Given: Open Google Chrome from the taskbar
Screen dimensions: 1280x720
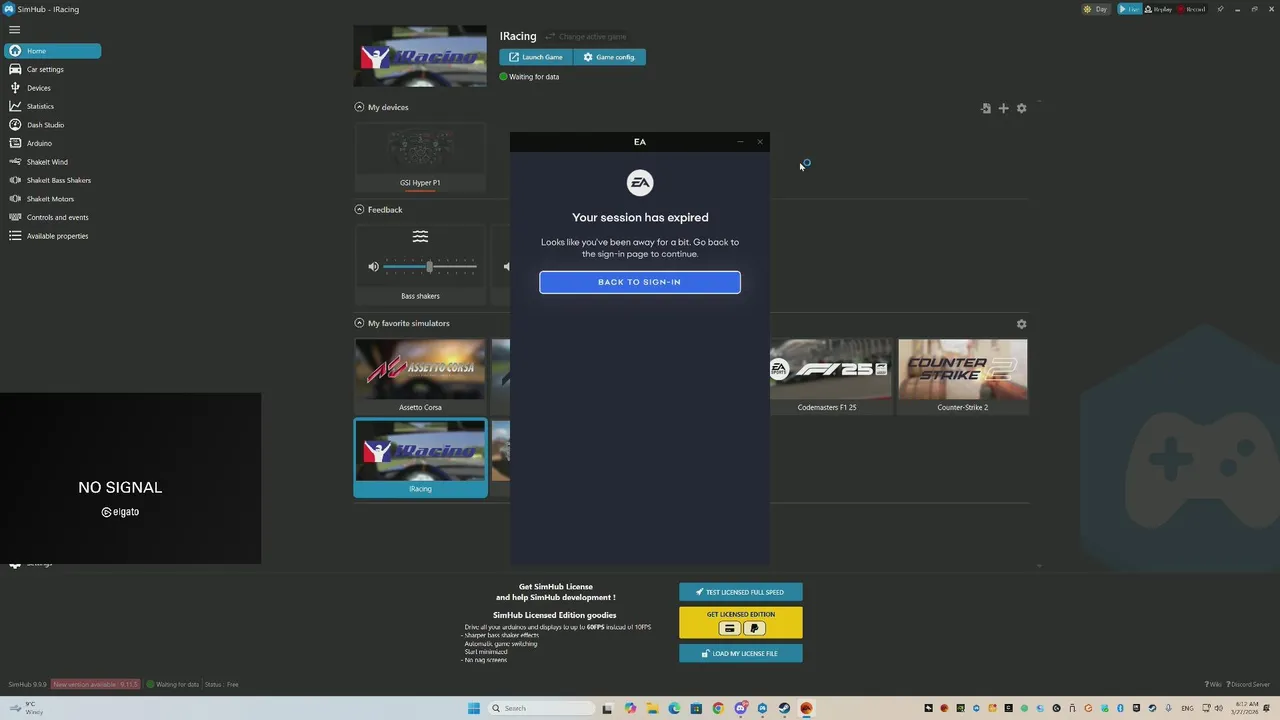Looking at the screenshot, I should tap(718, 708).
